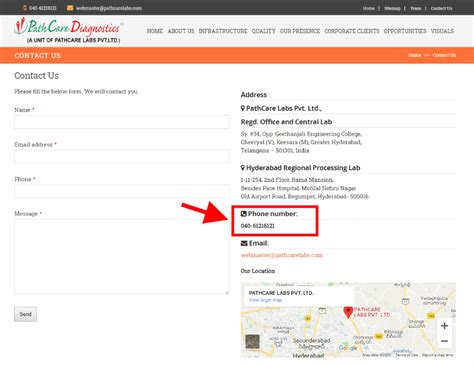Image resolution: width=474 pixels, height=366 pixels.
Task: Click the Contact Us link in top bar
Action: click(x=441, y=8)
